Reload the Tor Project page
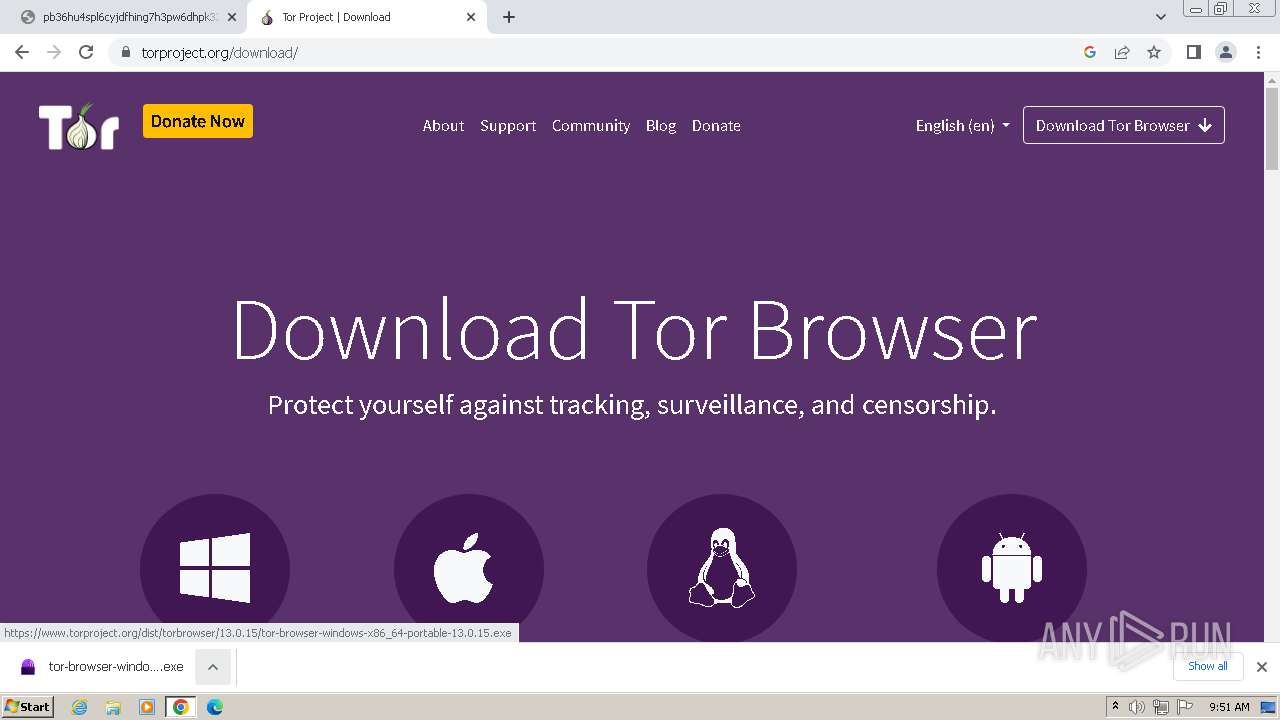The width and height of the screenshot is (1280, 720). click(x=86, y=52)
